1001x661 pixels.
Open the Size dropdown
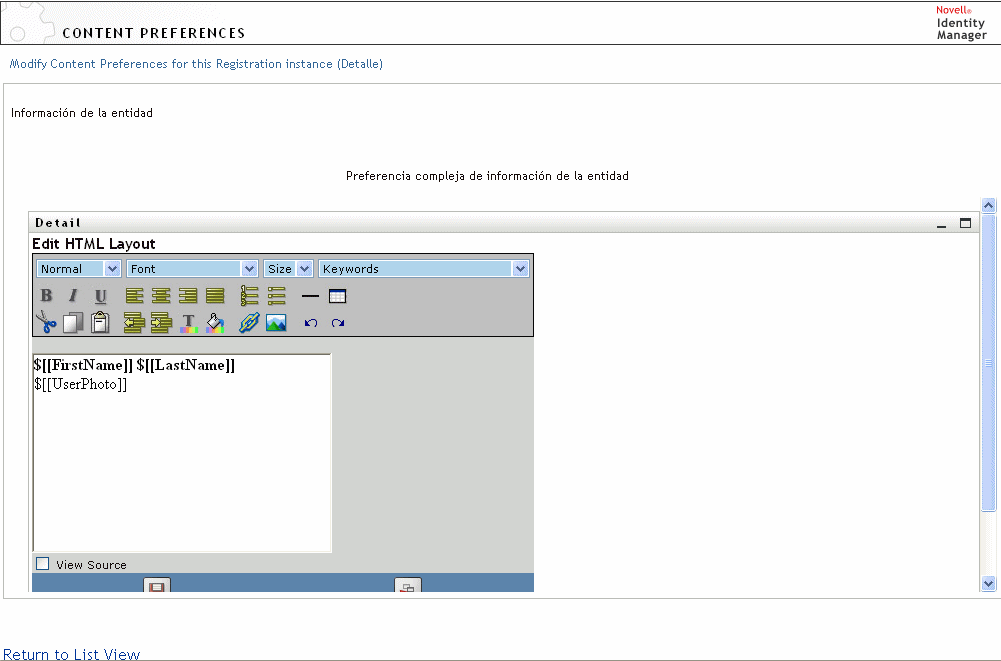pyautogui.click(x=288, y=269)
